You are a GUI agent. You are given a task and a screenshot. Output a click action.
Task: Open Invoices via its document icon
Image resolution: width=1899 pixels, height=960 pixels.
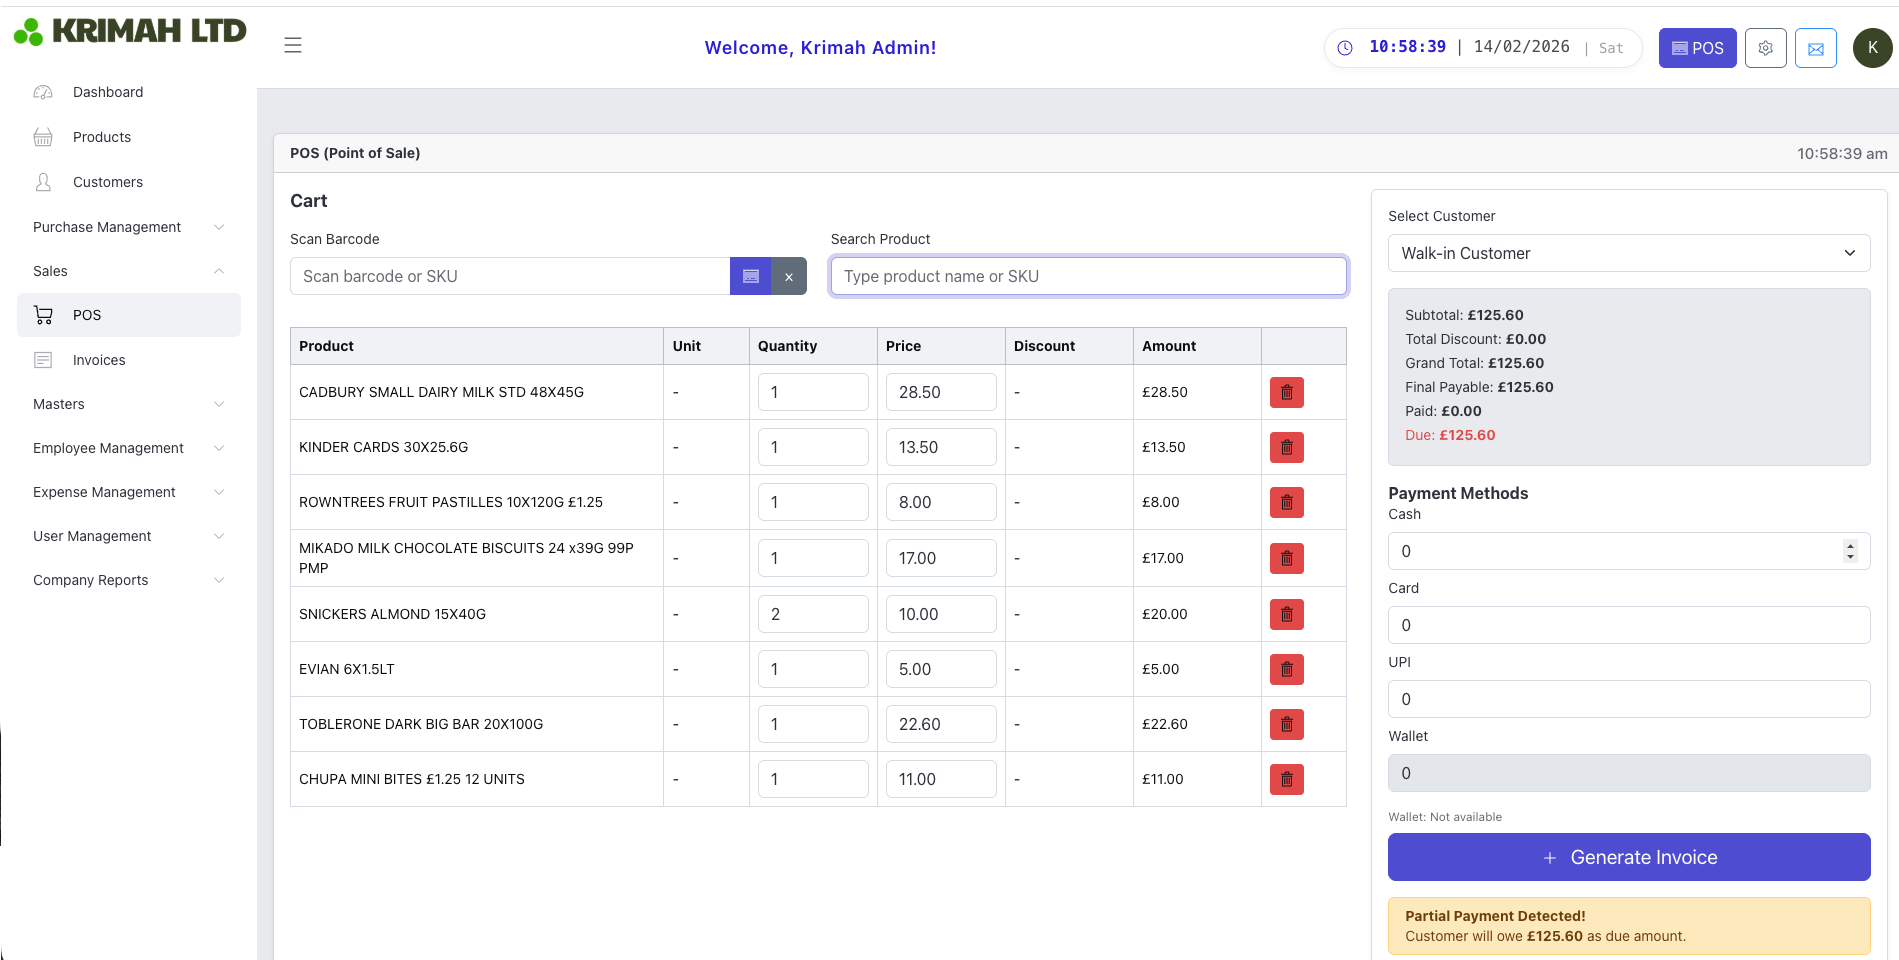[43, 359]
